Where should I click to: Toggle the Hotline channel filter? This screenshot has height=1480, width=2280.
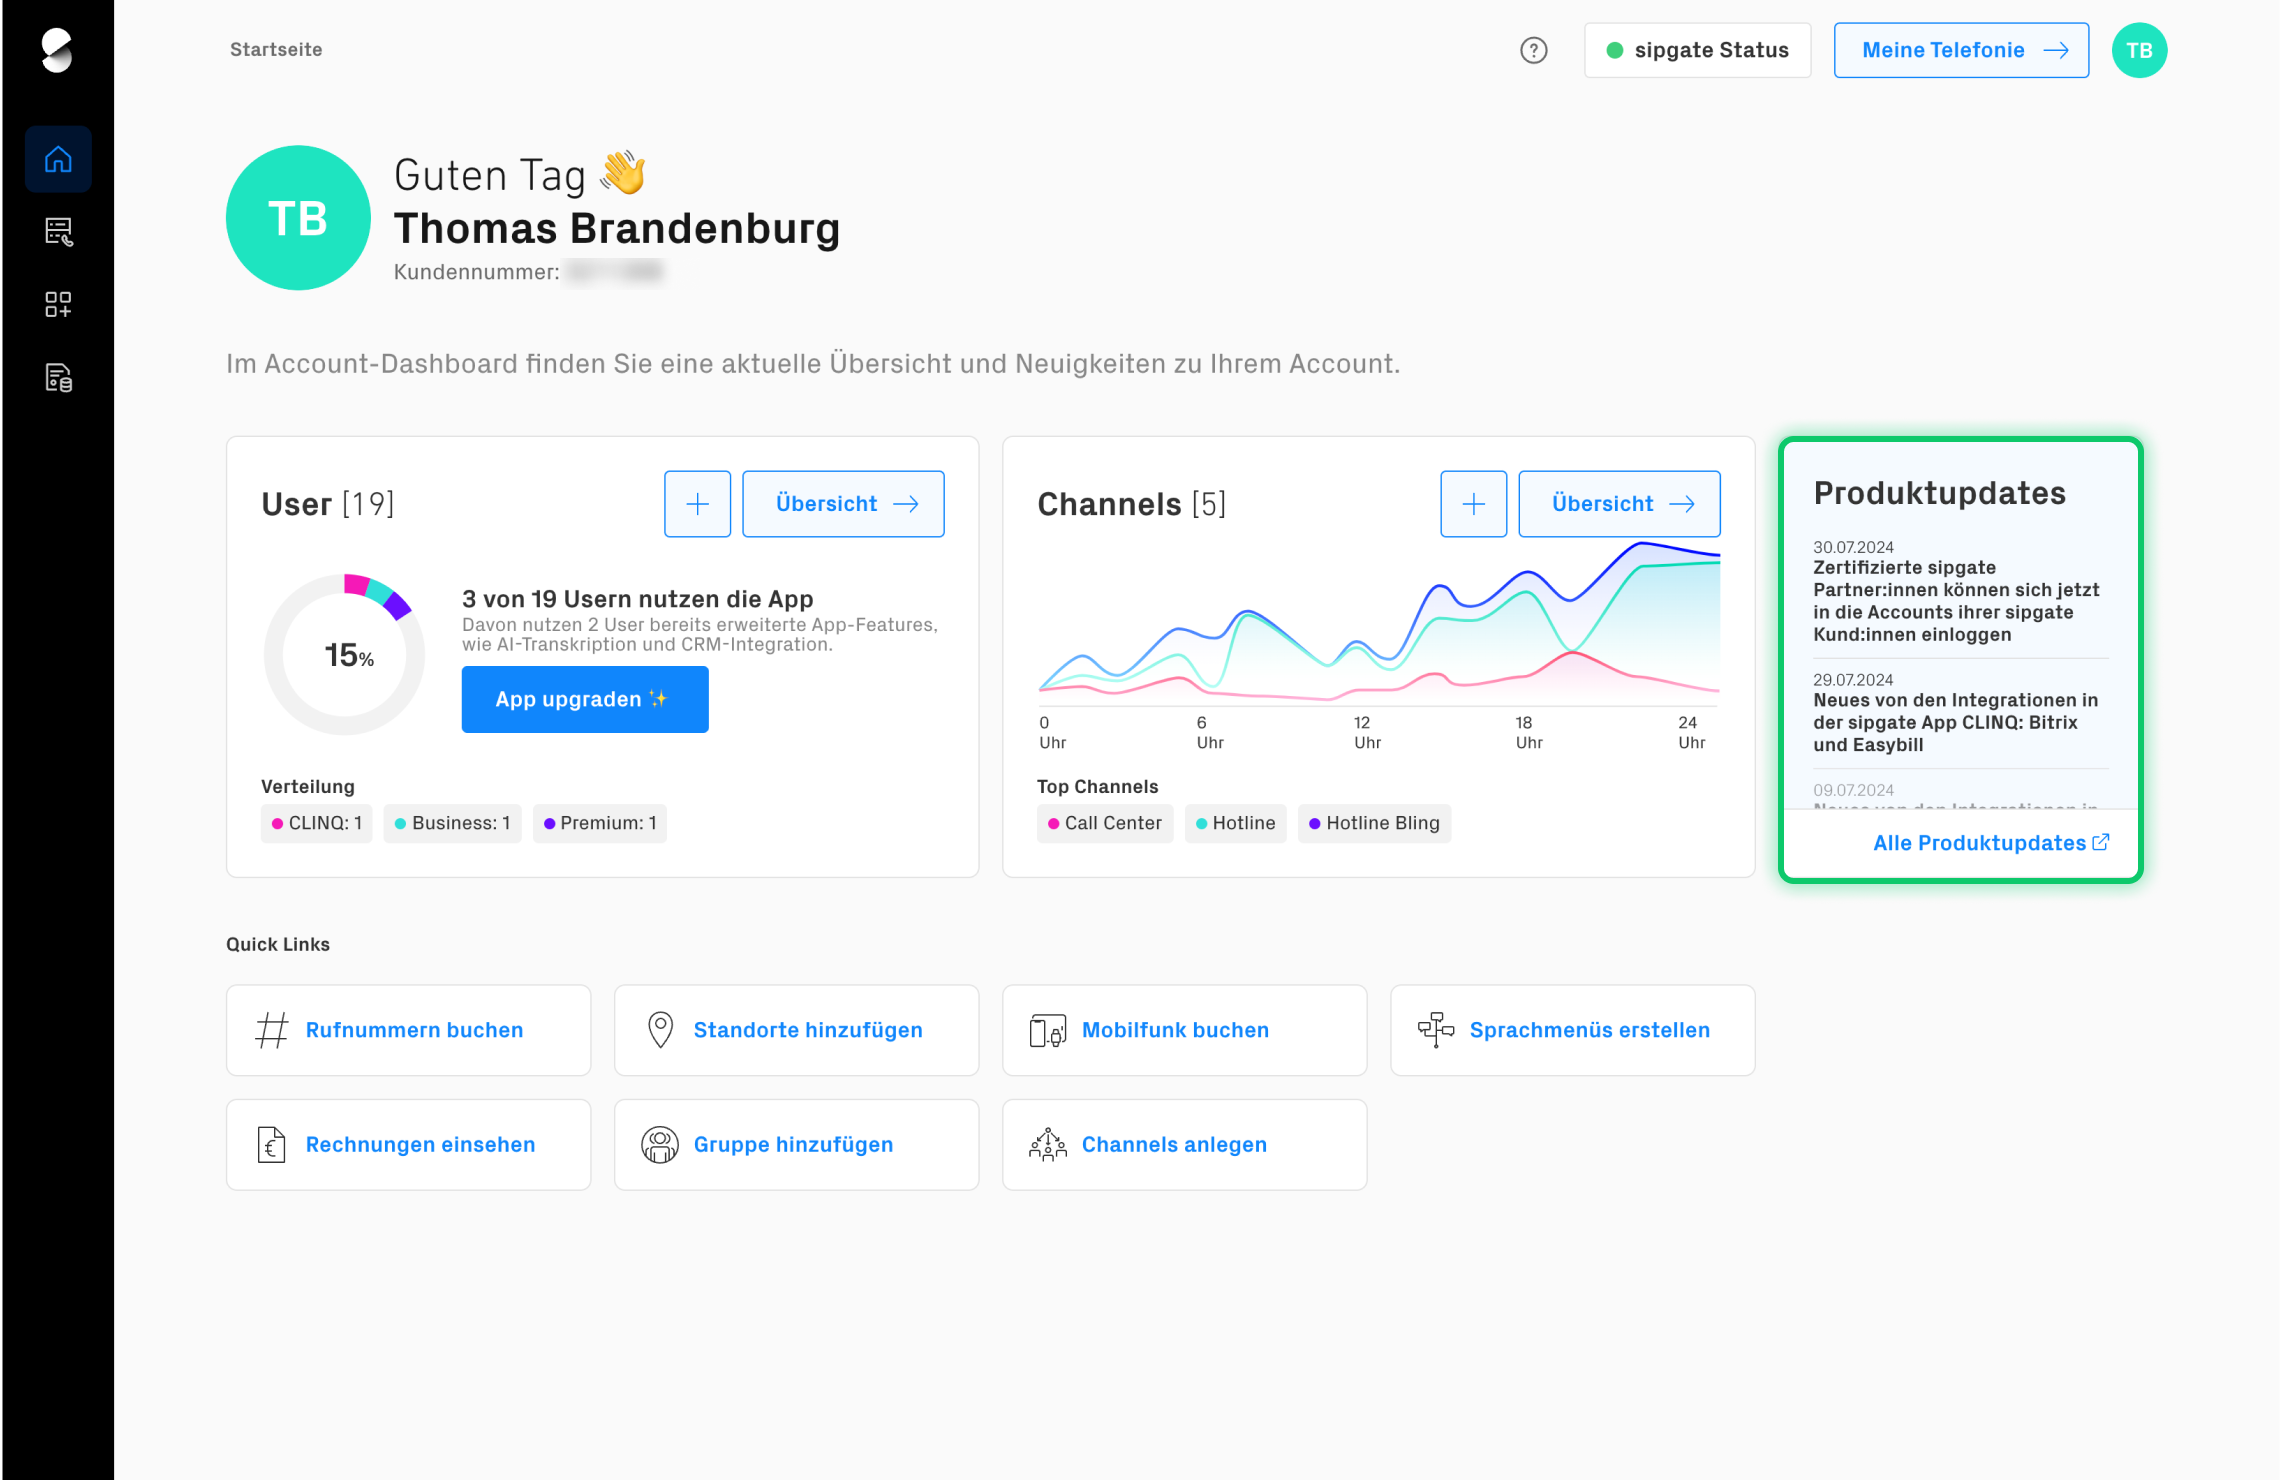(x=1235, y=823)
